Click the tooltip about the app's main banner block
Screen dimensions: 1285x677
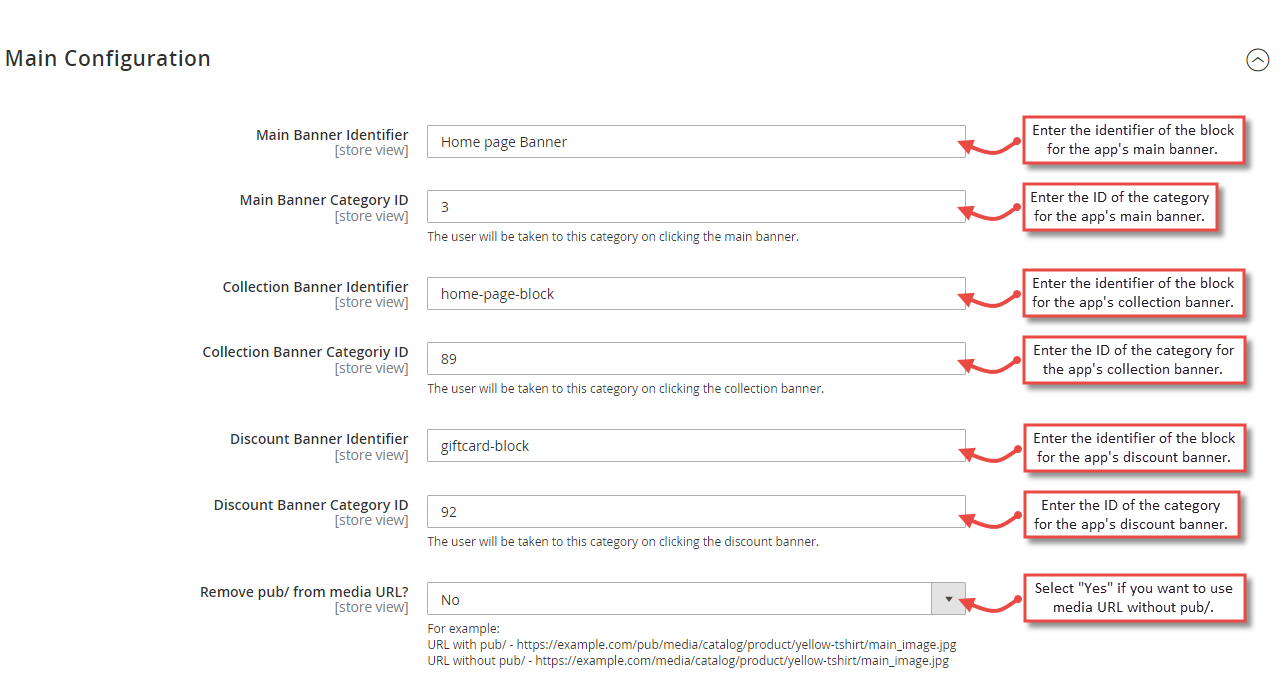(1133, 140)
